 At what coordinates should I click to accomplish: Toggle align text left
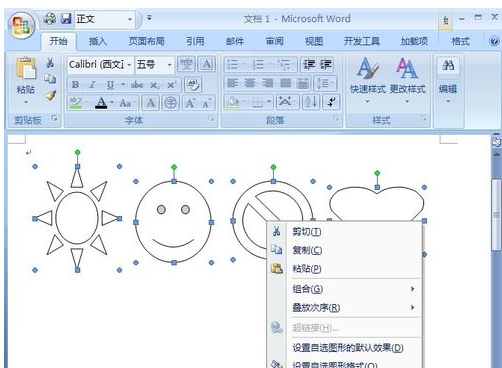tap(233, 83)
